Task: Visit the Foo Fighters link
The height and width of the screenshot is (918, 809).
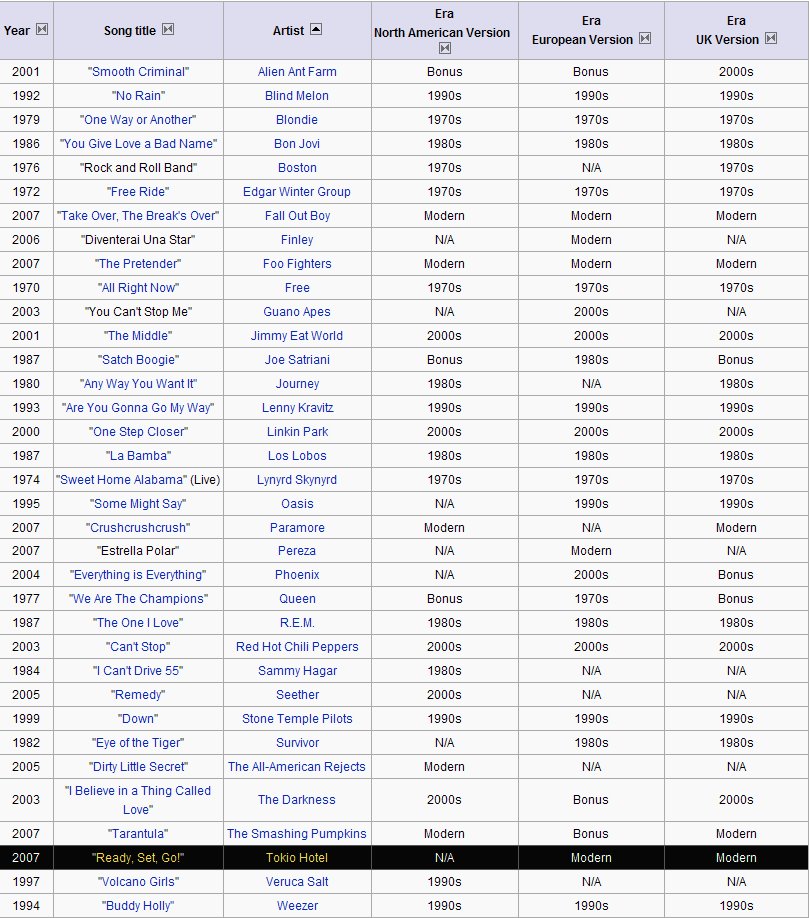Action: tap(297, 263)
